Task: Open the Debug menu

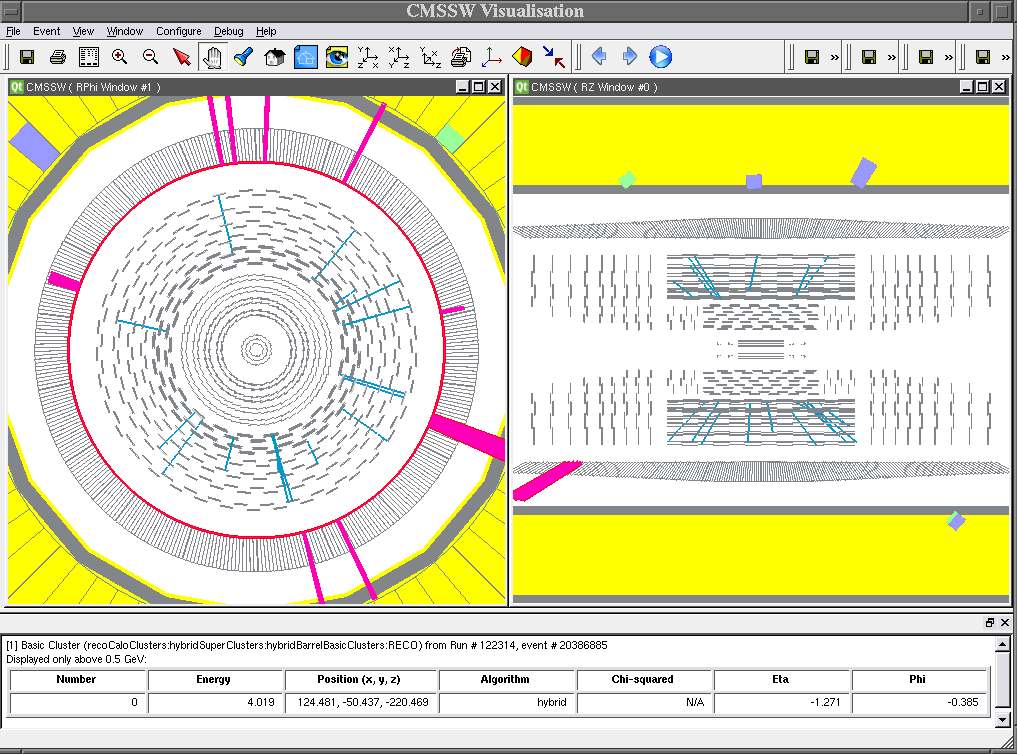Action: pyautogui.click(x=228, y=31)
